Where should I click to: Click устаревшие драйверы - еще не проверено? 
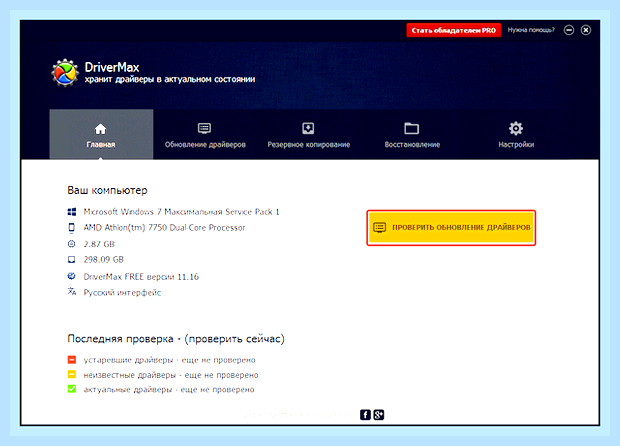pyautogui.click(x=169, y=360)
